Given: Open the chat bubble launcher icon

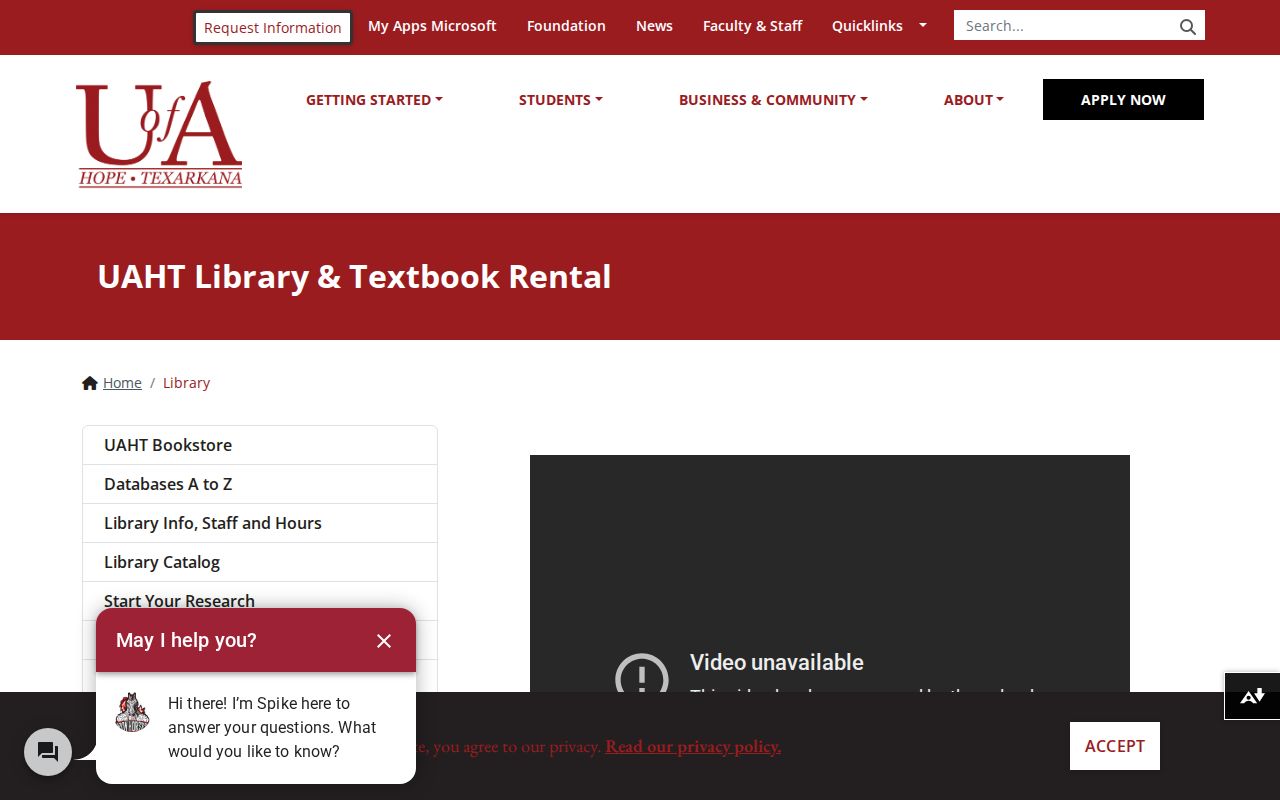Looking at the screenshot, I should tap(48, 752).
